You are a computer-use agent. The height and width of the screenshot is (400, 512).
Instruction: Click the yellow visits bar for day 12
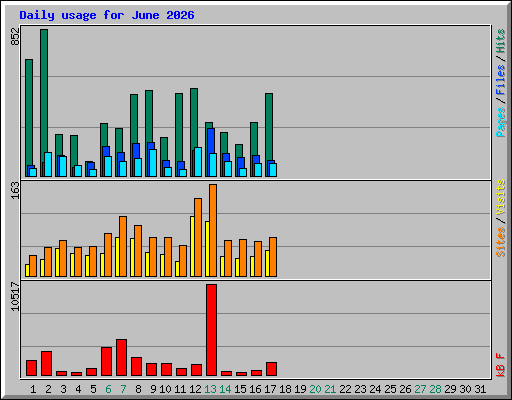192,246
